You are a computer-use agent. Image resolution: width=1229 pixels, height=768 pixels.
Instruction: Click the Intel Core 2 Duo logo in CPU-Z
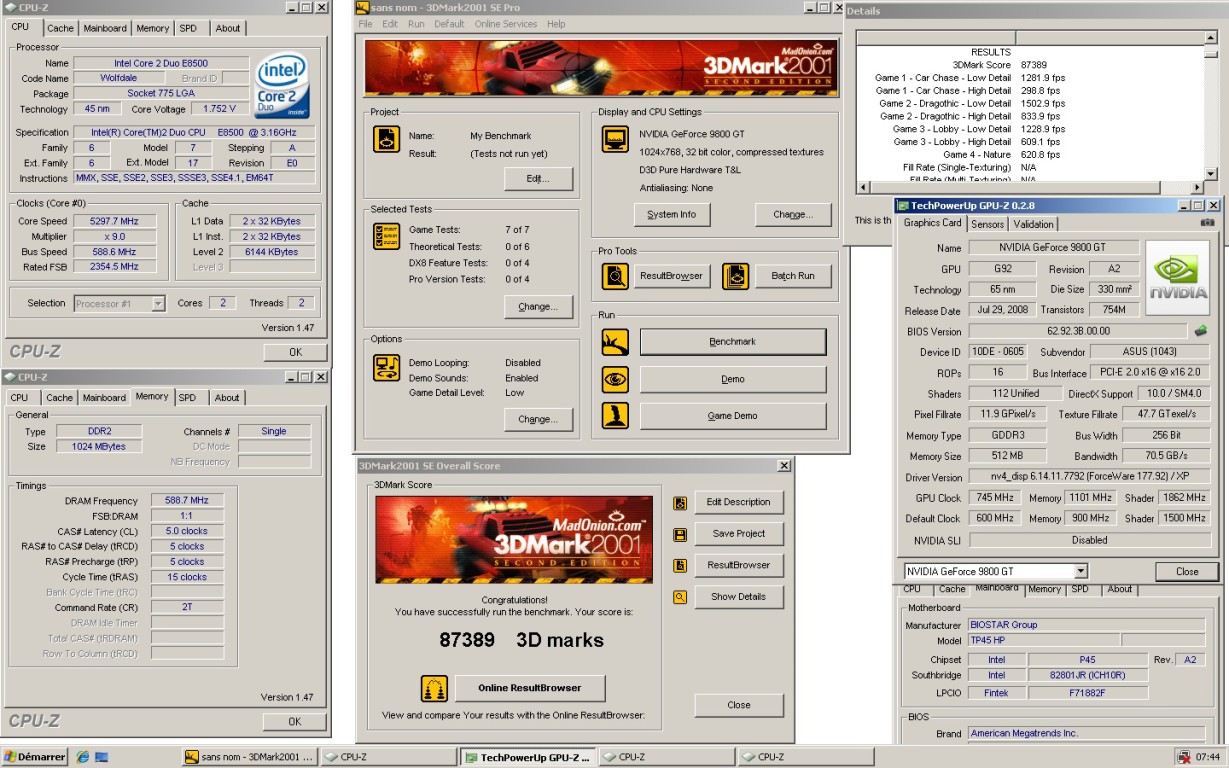pos(283,86)
